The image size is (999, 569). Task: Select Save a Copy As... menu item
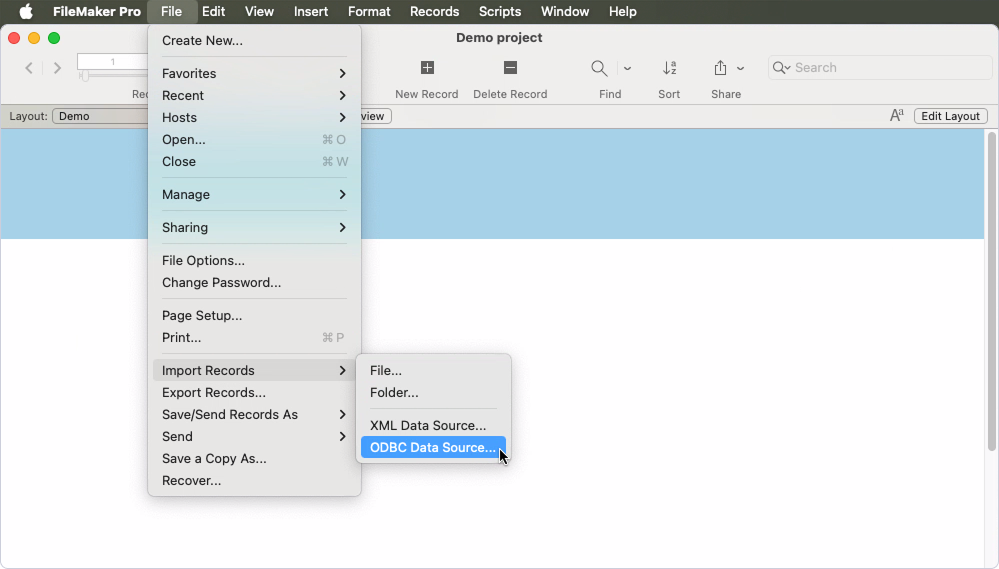254,458
